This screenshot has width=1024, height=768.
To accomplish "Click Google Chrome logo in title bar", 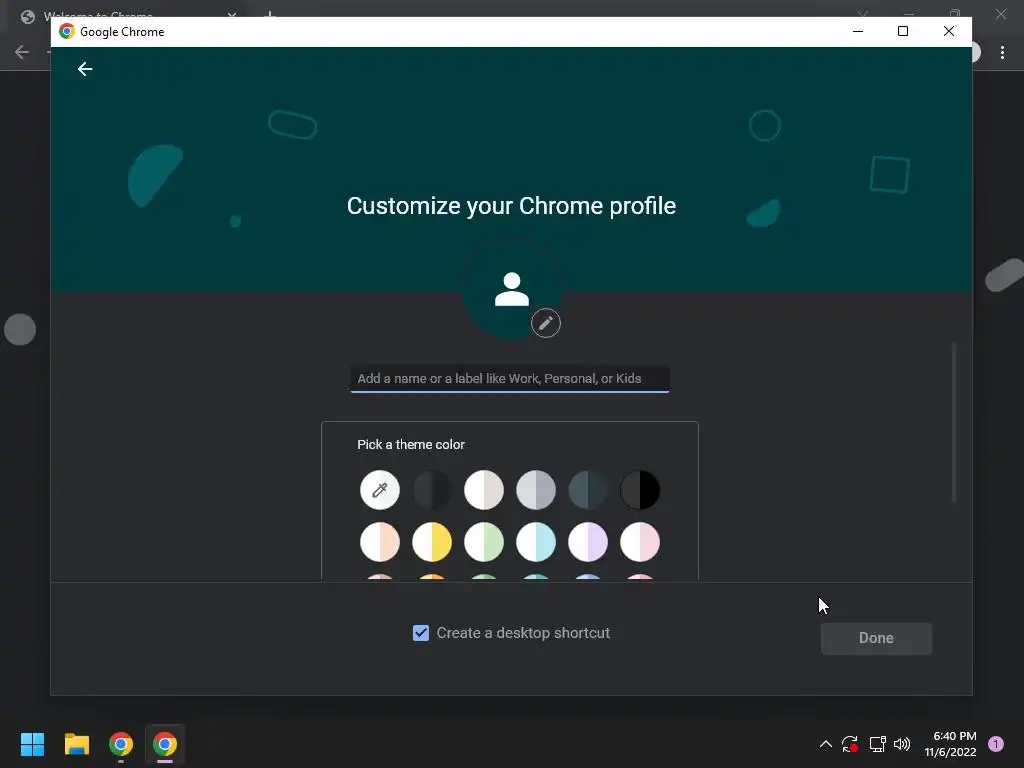I will tap(67, 31).
